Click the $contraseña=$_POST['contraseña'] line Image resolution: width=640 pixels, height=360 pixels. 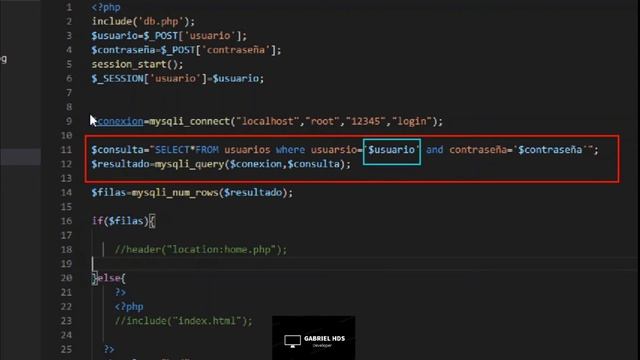[186, 50]
